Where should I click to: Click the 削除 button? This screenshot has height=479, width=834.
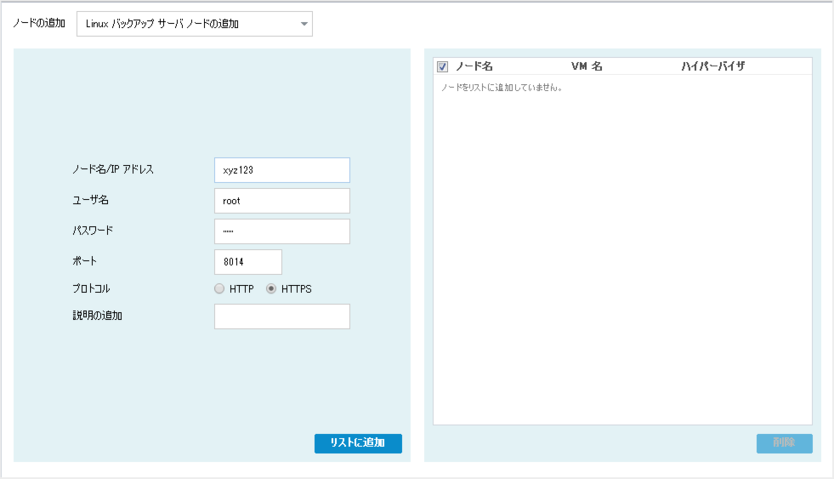click(x=785, y=443)
